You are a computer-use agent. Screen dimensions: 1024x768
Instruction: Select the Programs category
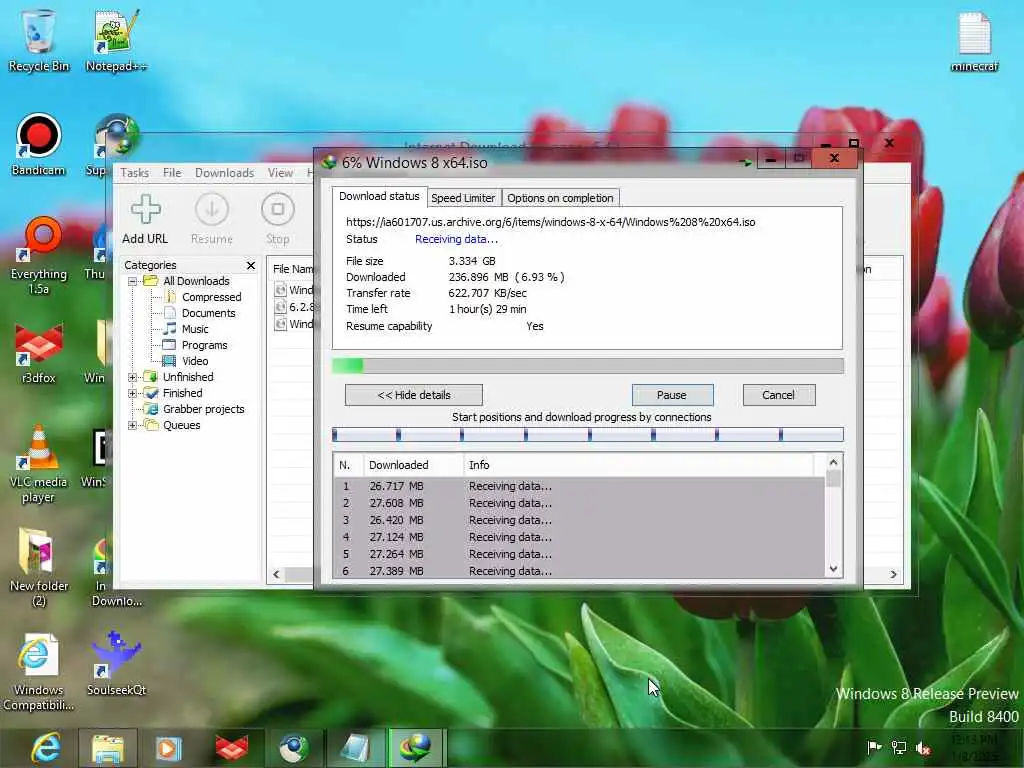pos(204,345)
